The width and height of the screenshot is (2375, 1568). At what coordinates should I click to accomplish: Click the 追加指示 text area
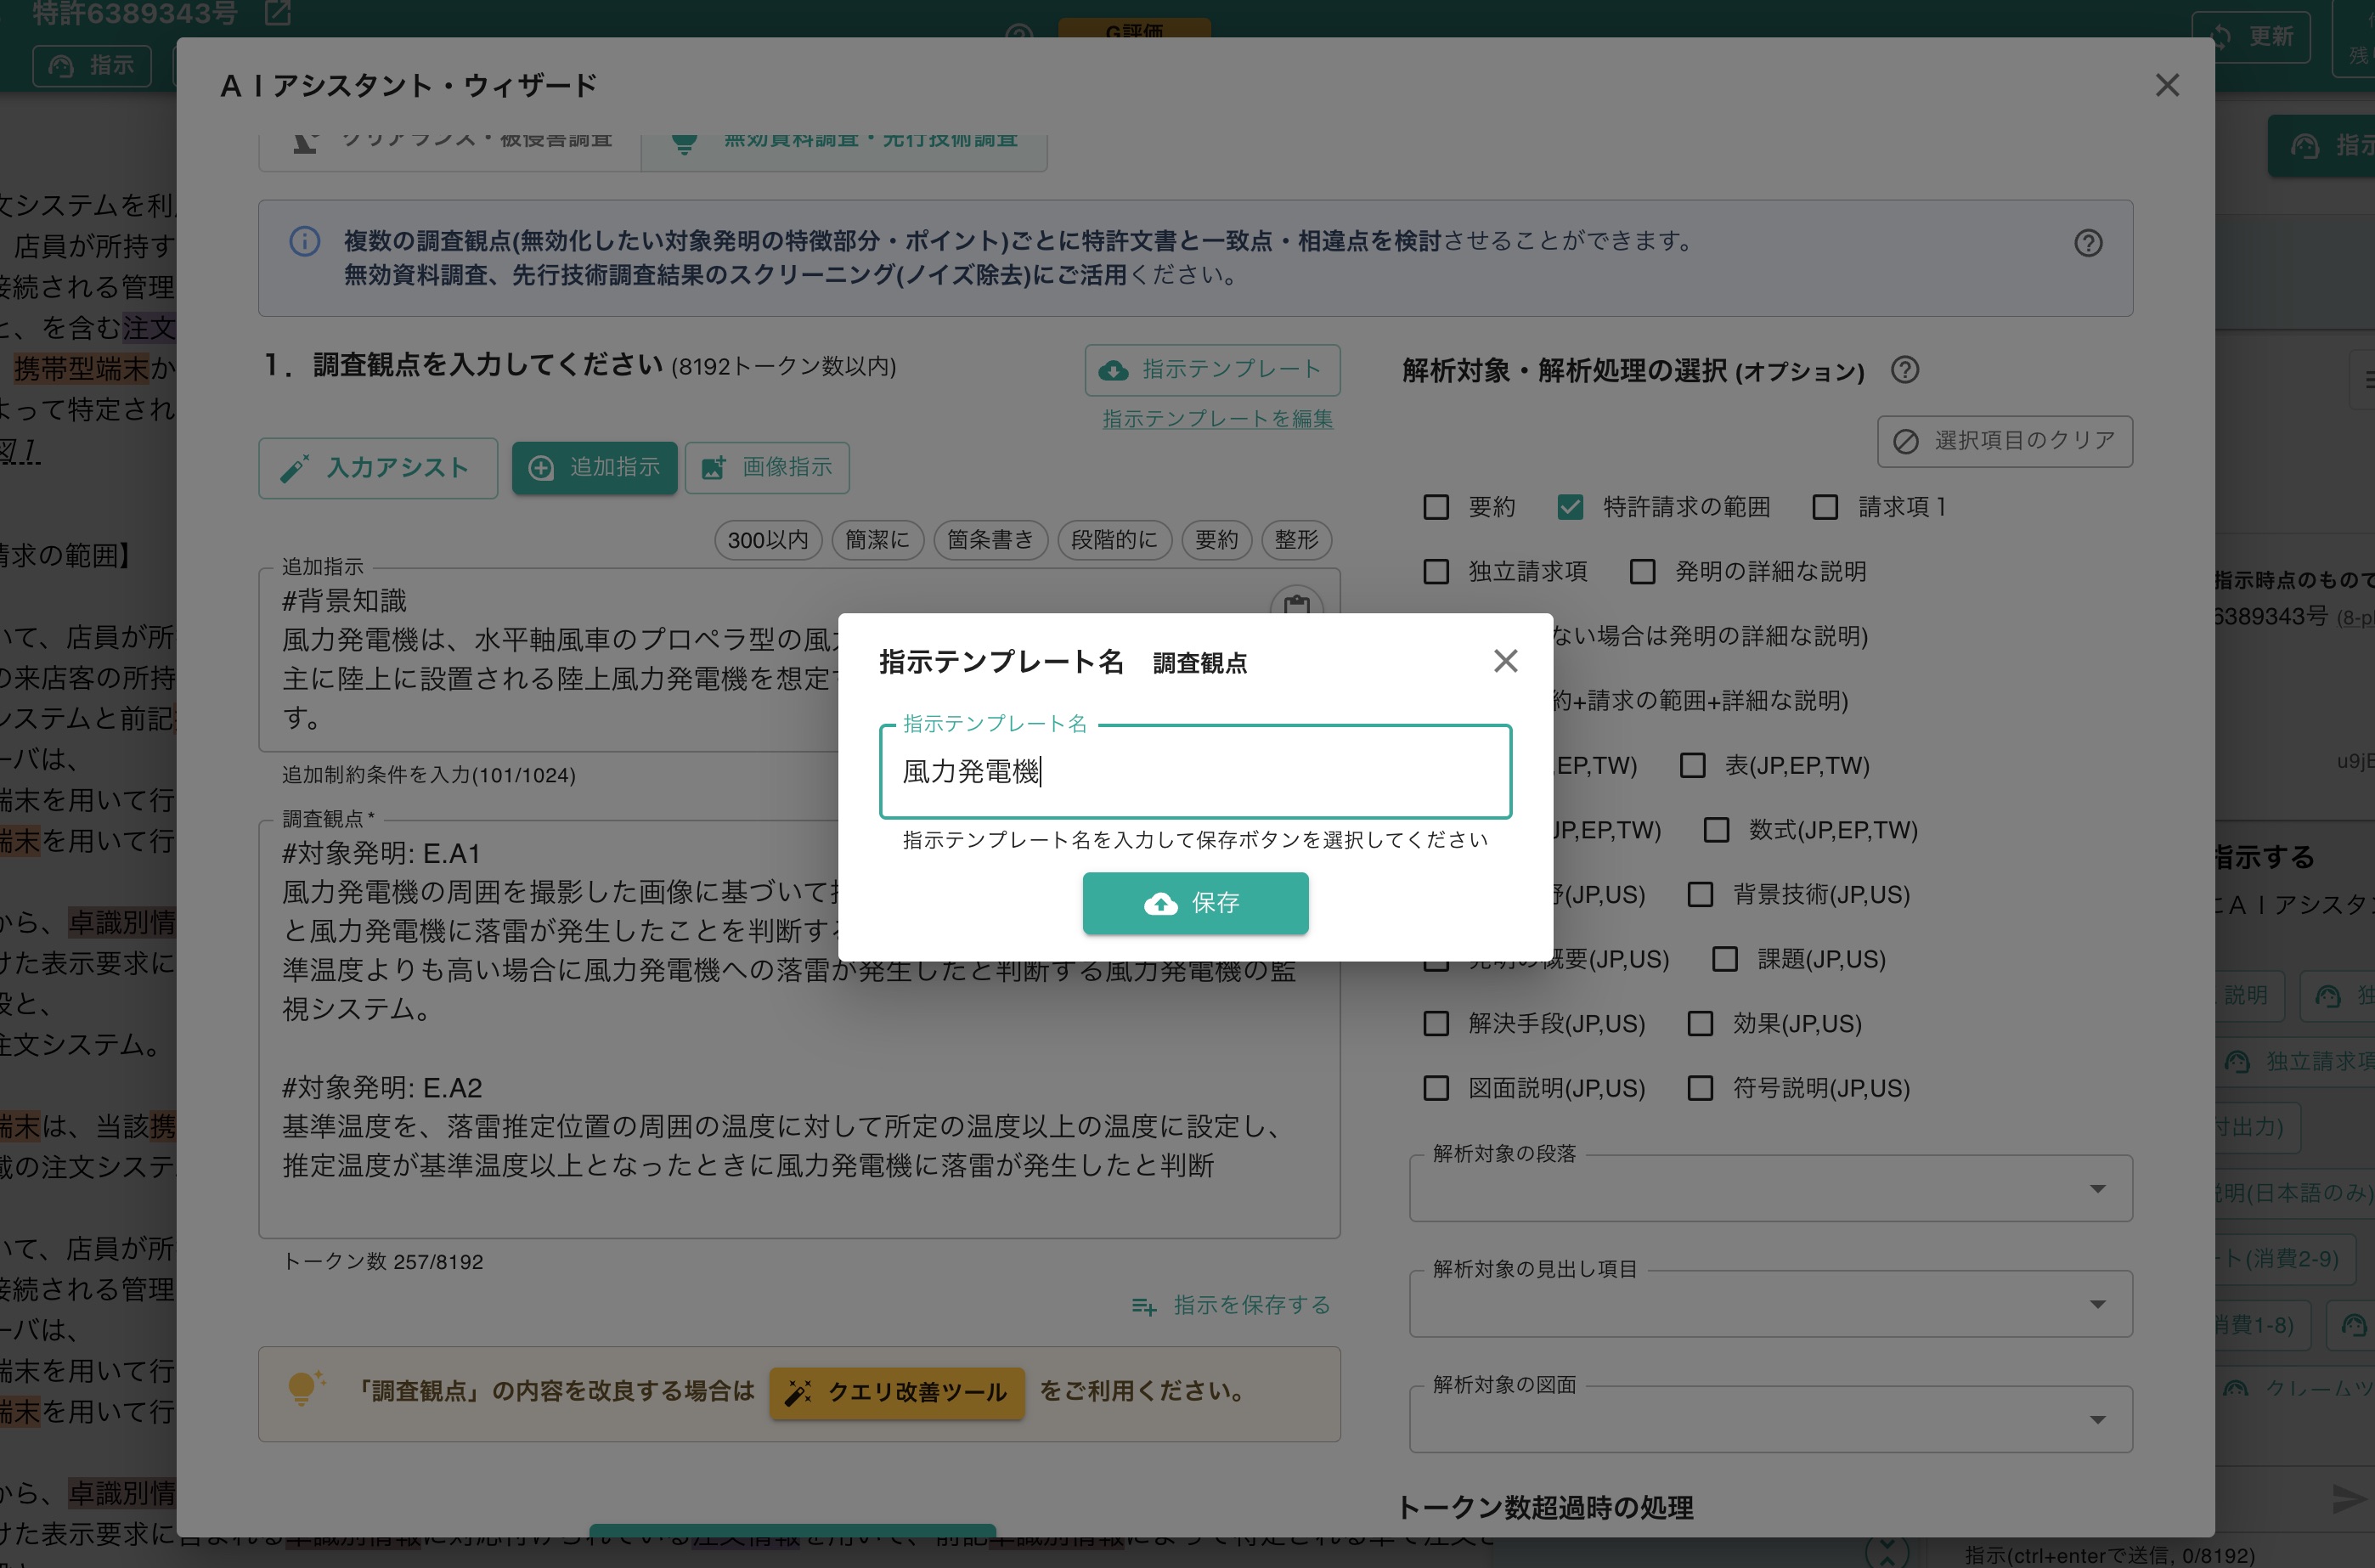pyautogui.click(x=799, y=660)
